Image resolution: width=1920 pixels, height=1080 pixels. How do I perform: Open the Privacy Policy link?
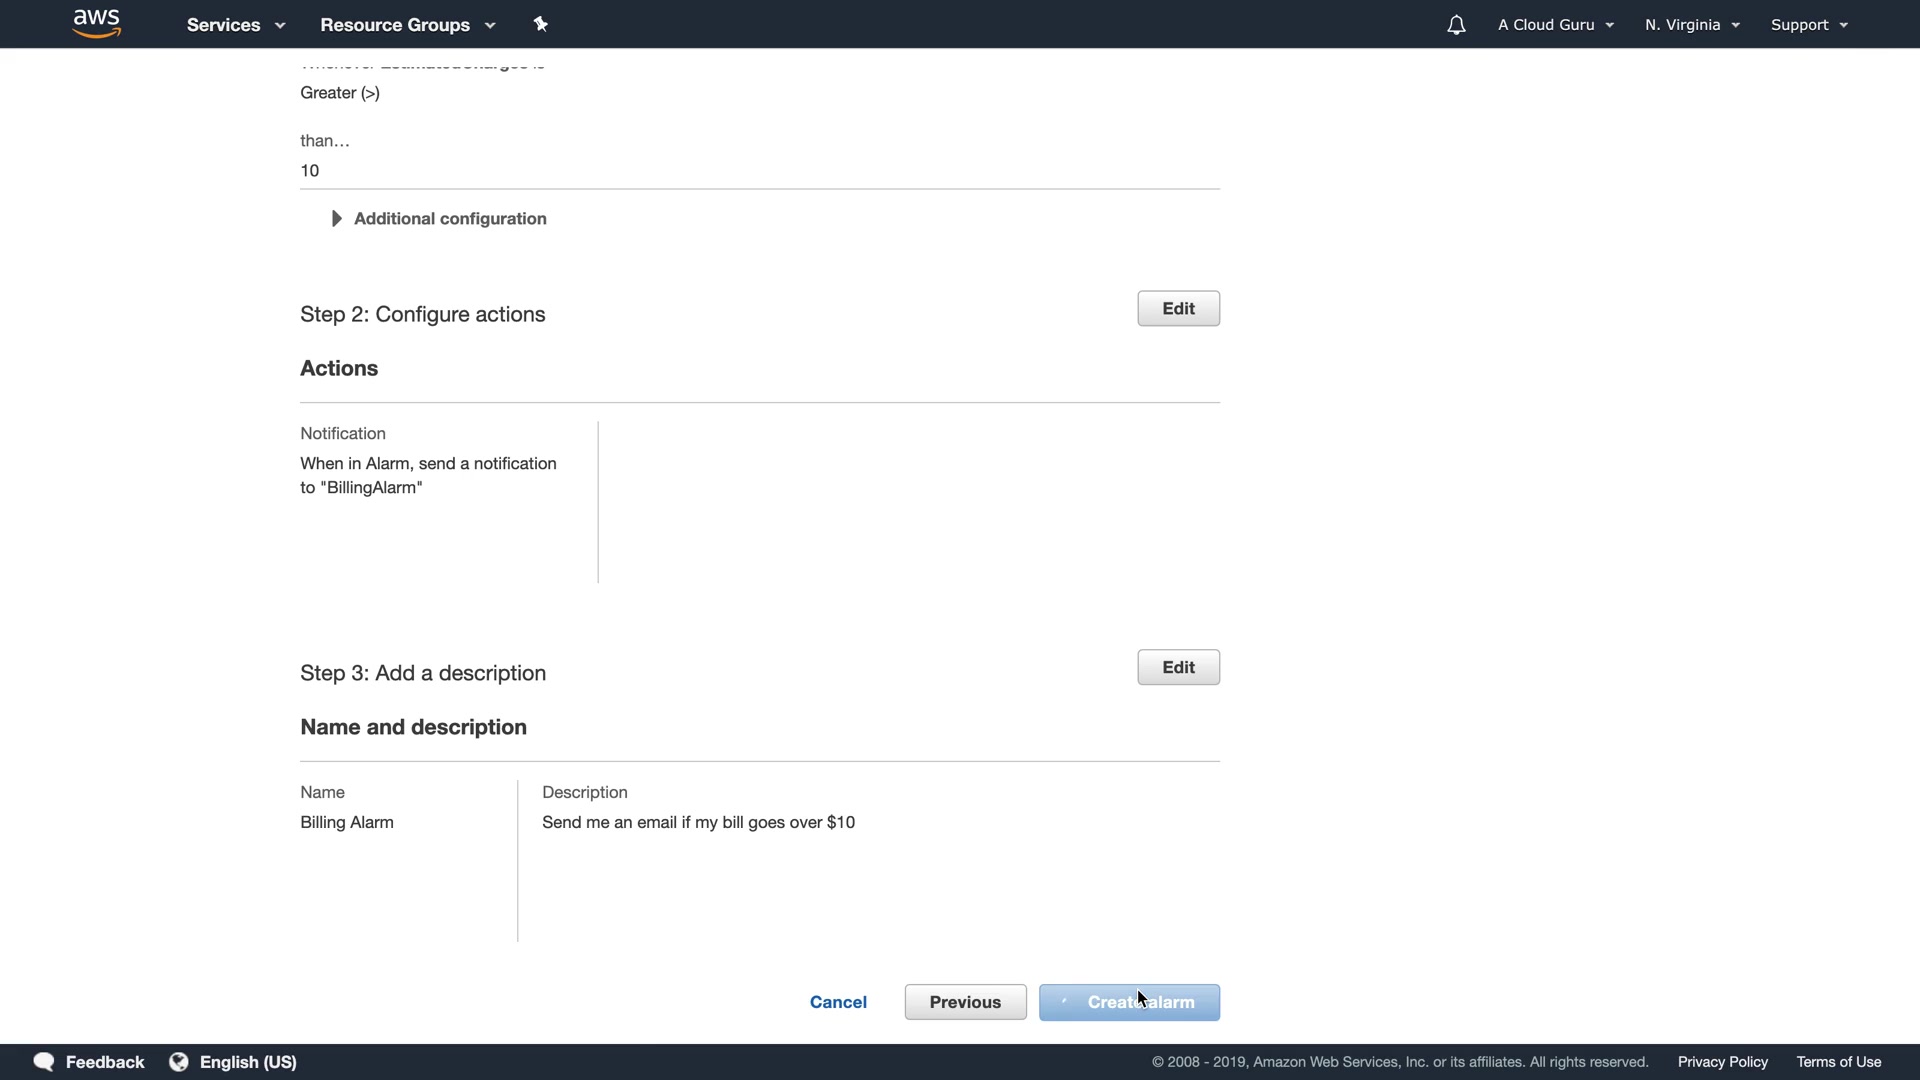[1722, 1062]
